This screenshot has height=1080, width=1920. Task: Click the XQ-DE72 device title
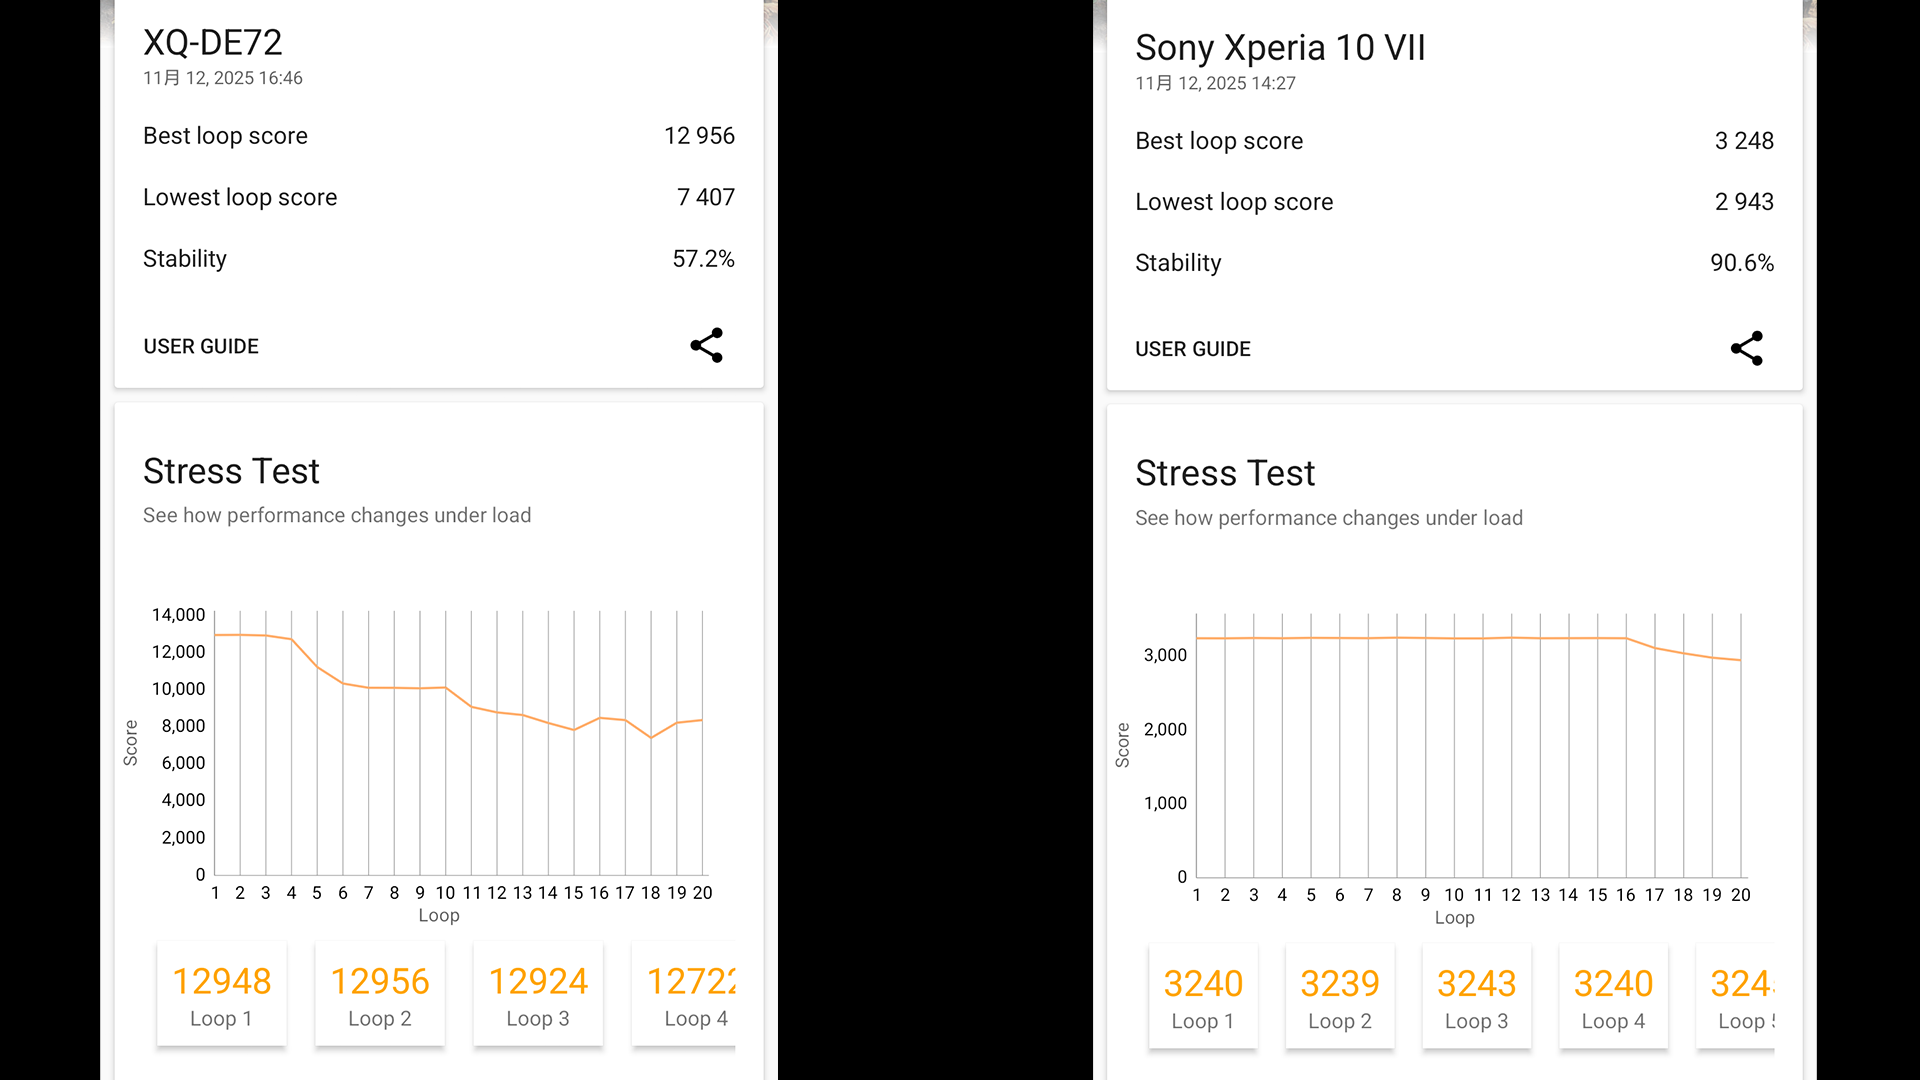click(x=213, y=43)
